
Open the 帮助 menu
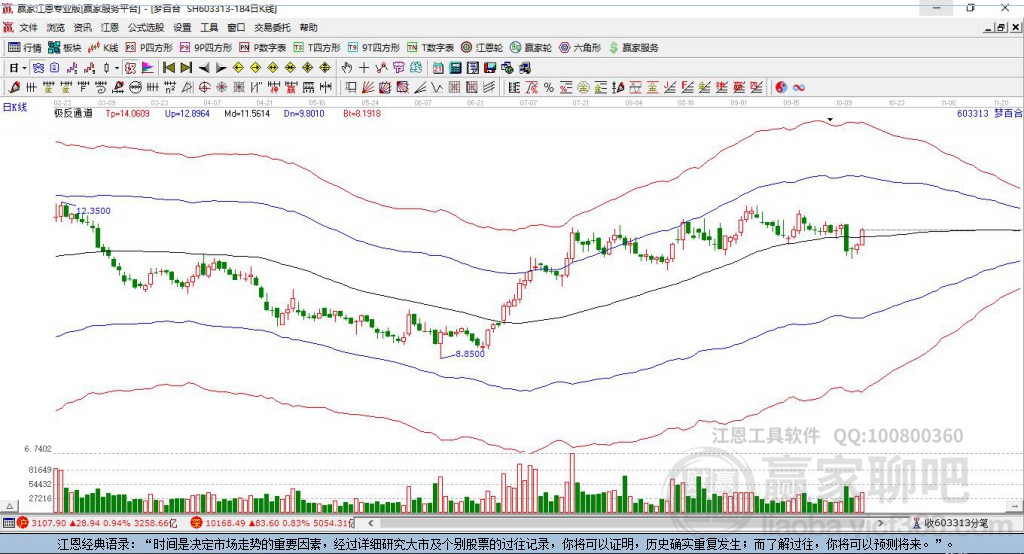[x=308, y=27]
